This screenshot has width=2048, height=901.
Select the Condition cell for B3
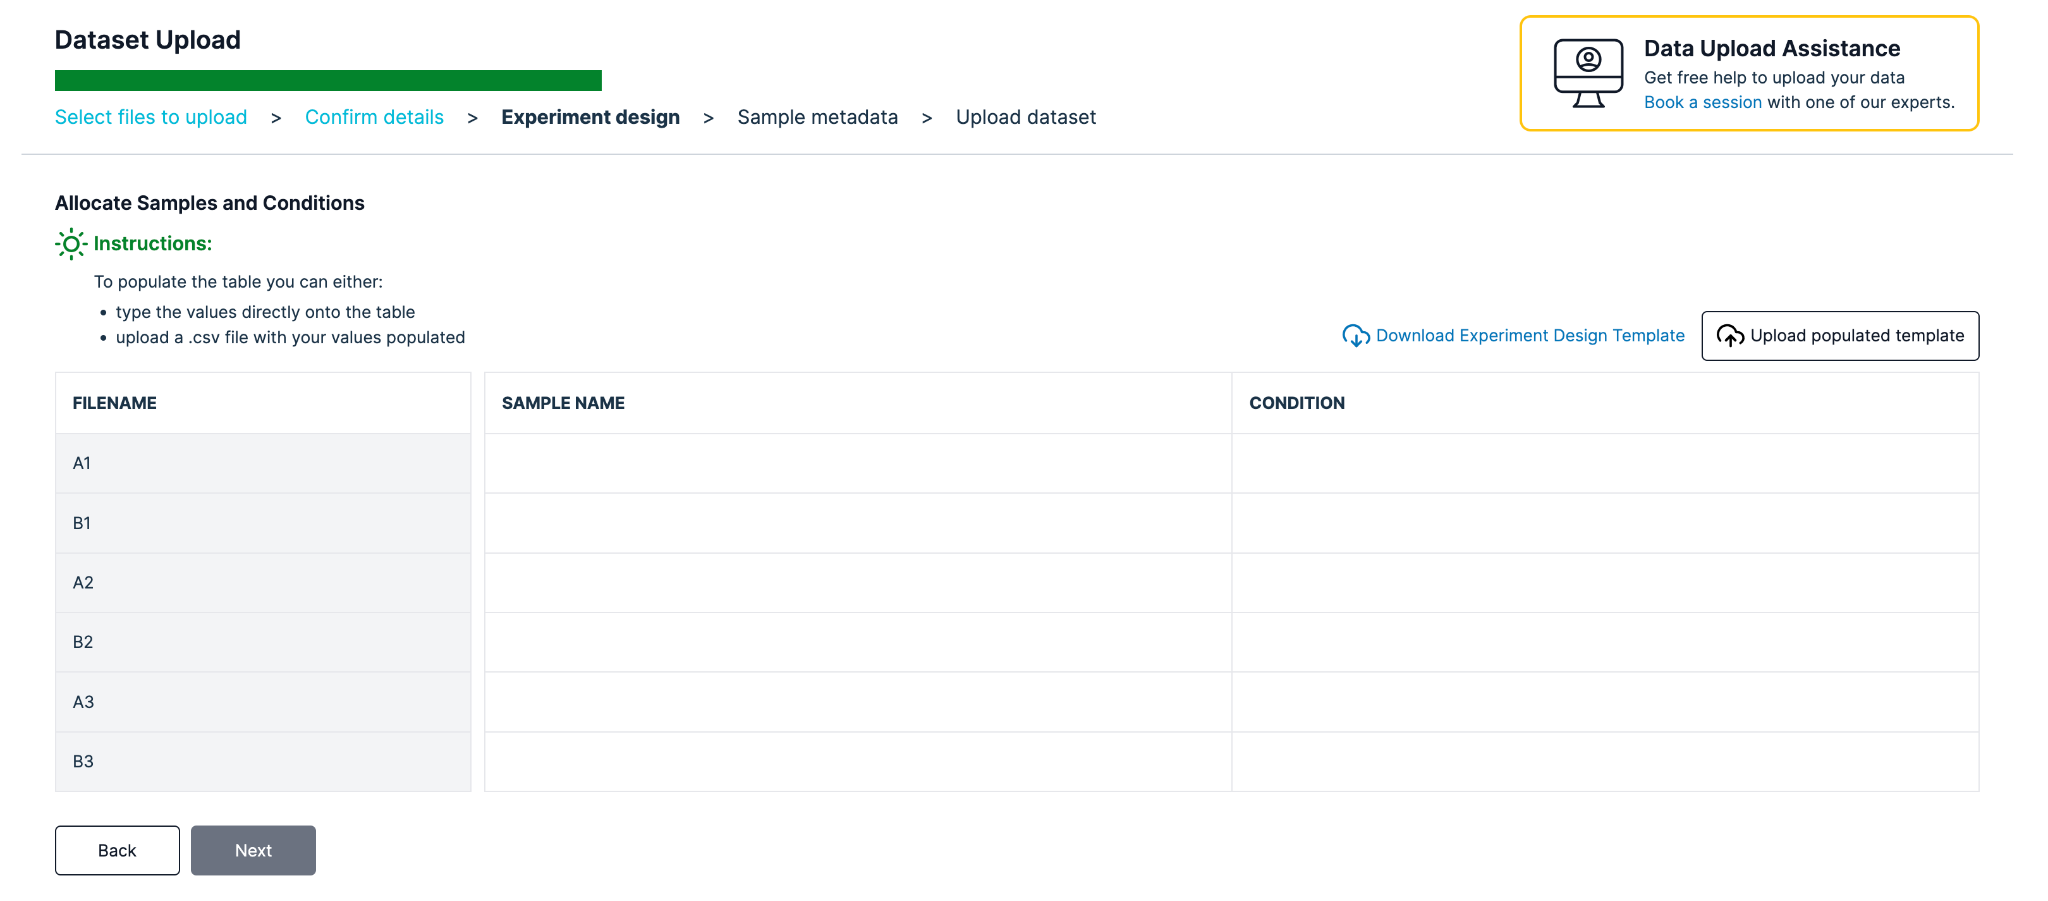(1604, 761)
